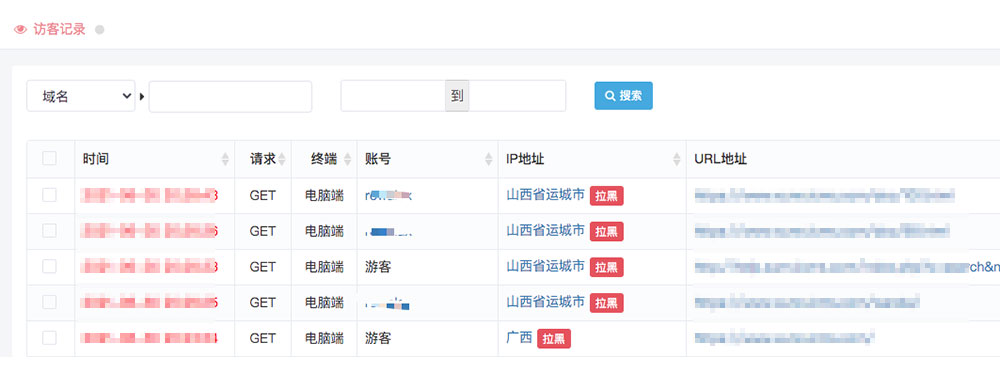This screenshot has height=370, width=1000.
Task: Click 游客 in the third row
Action: pyautogui.click(x=378, y=267)
